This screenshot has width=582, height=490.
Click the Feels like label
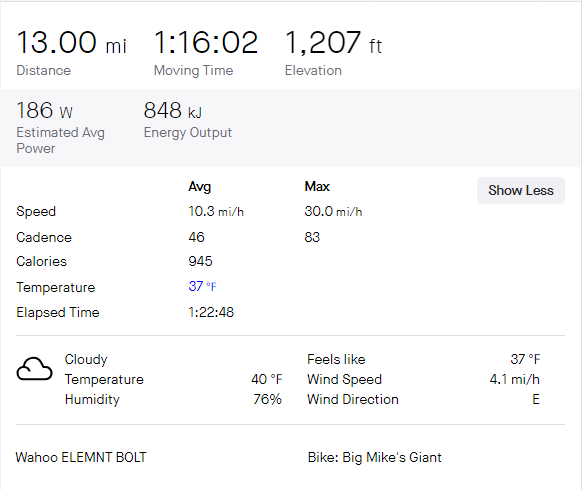pyautogui.click(x=336, y=359)
